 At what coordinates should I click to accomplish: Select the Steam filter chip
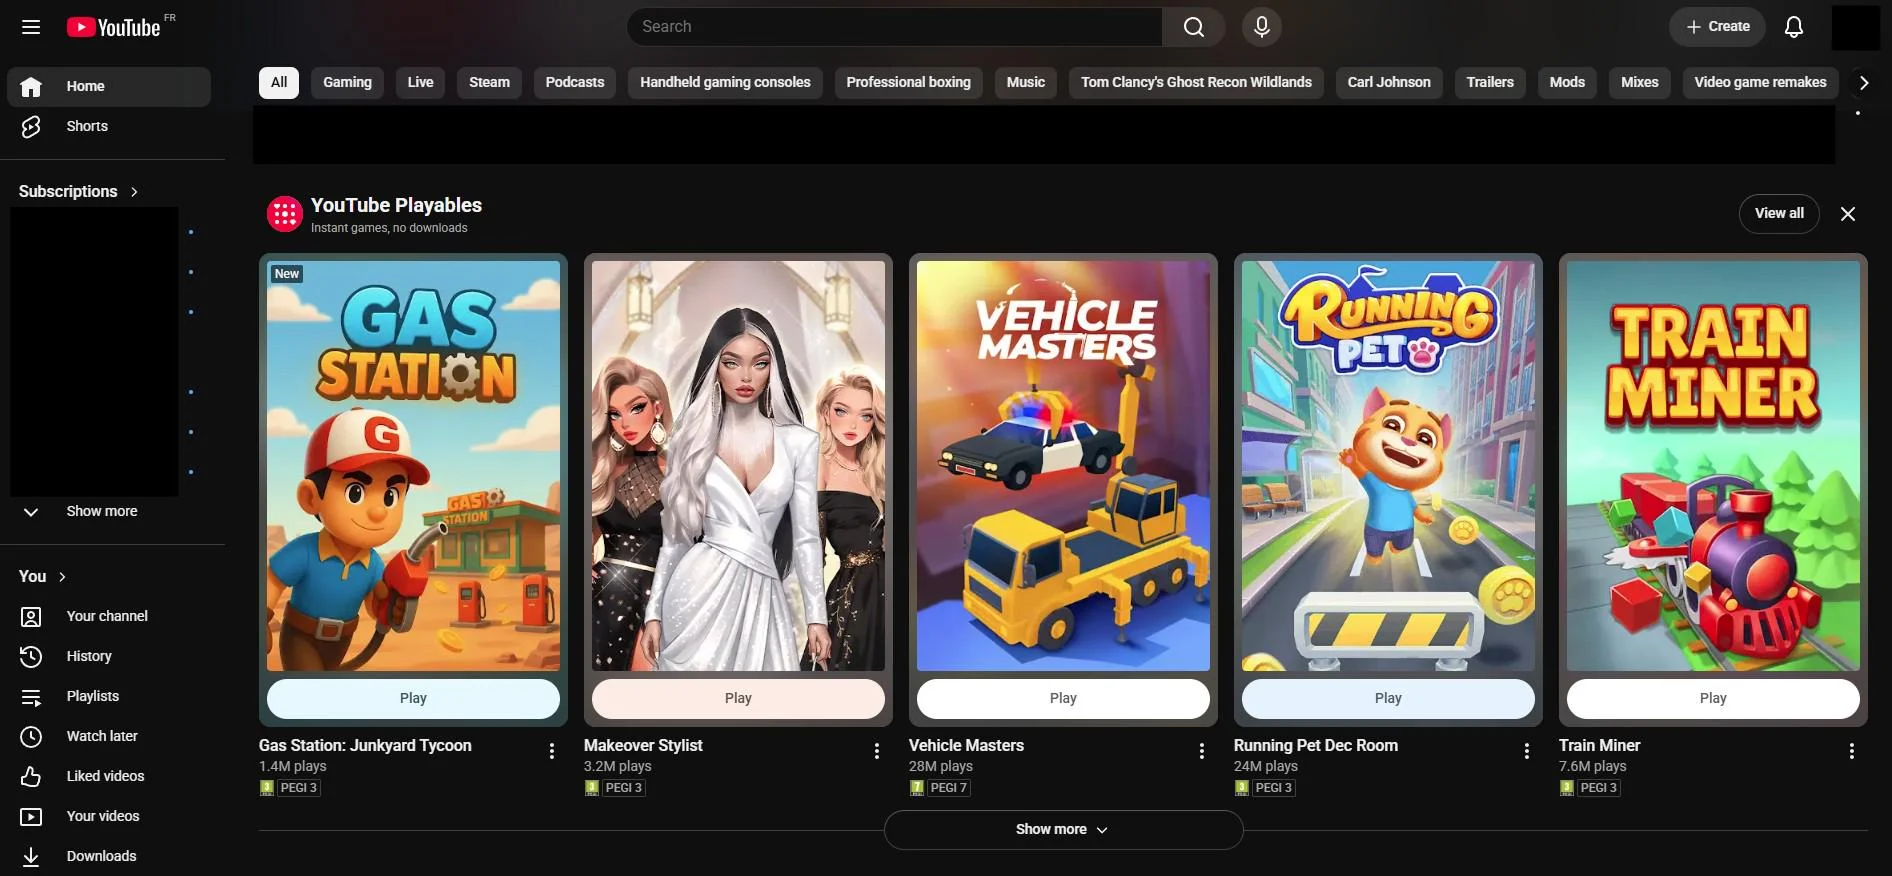pos(489,83)
